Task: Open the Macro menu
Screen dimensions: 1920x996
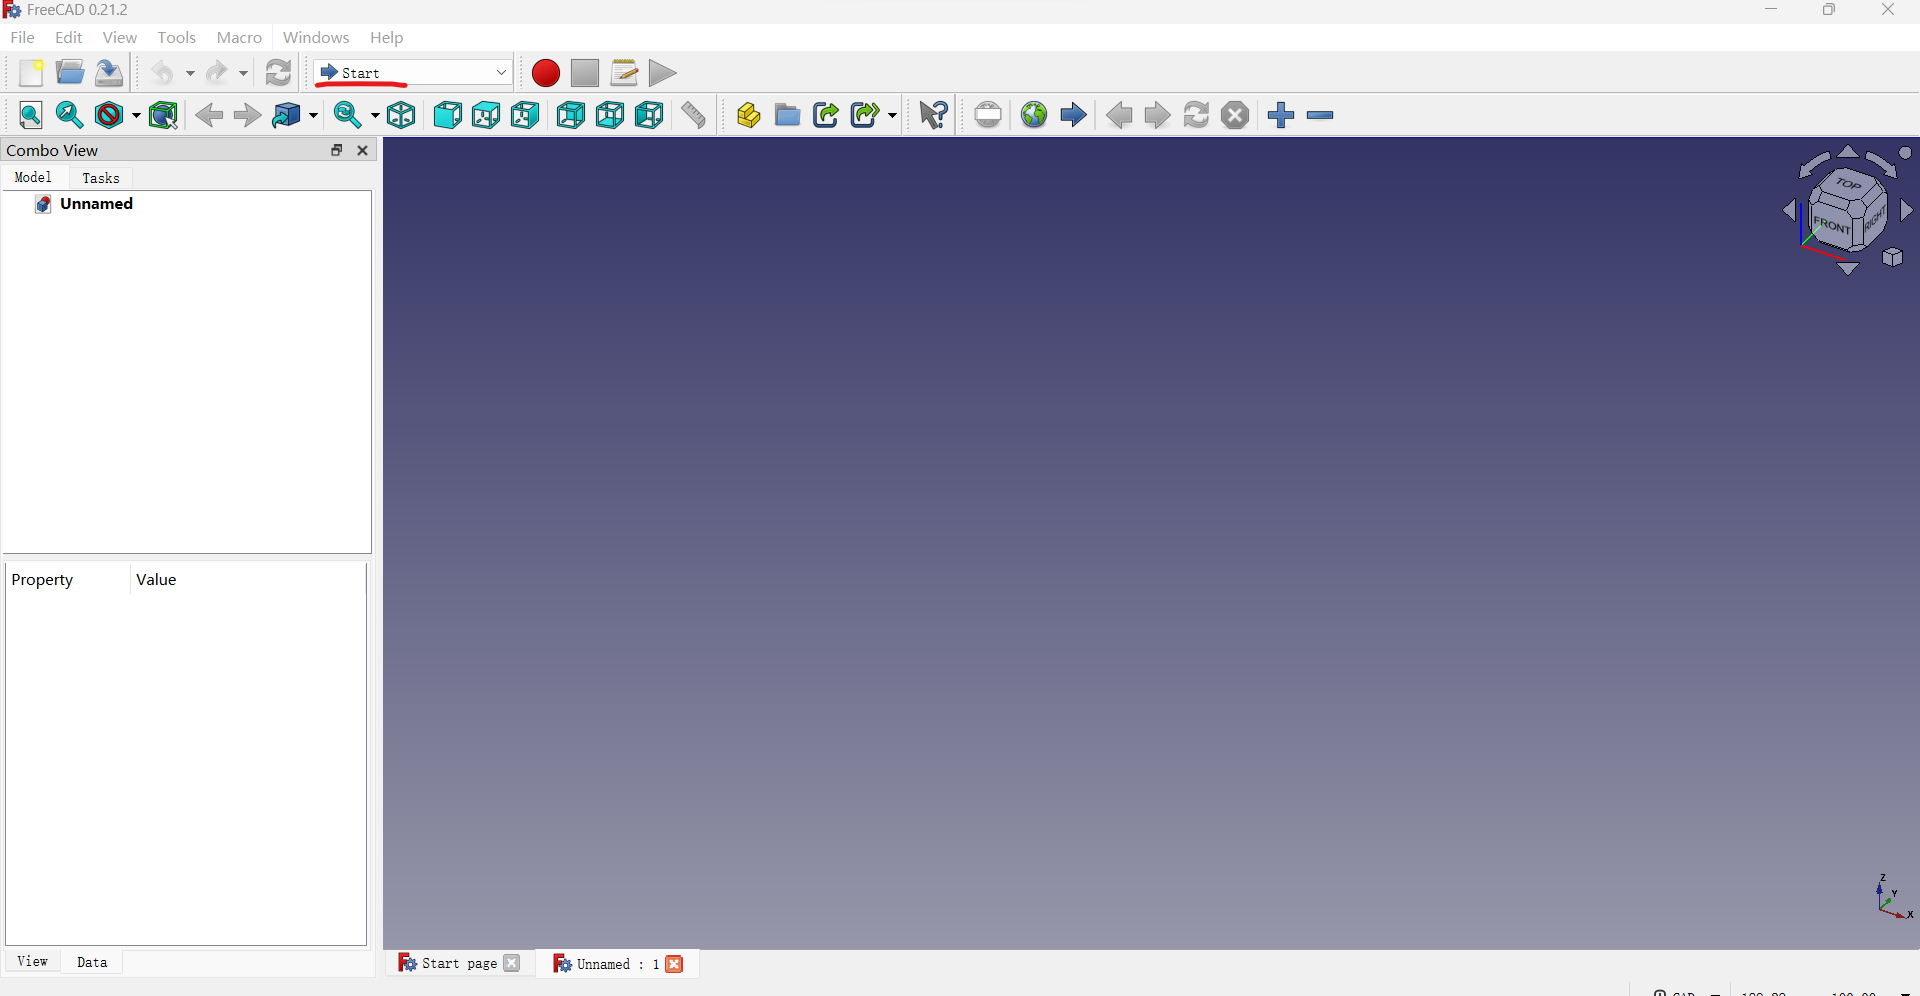Action: coord(239,37)
